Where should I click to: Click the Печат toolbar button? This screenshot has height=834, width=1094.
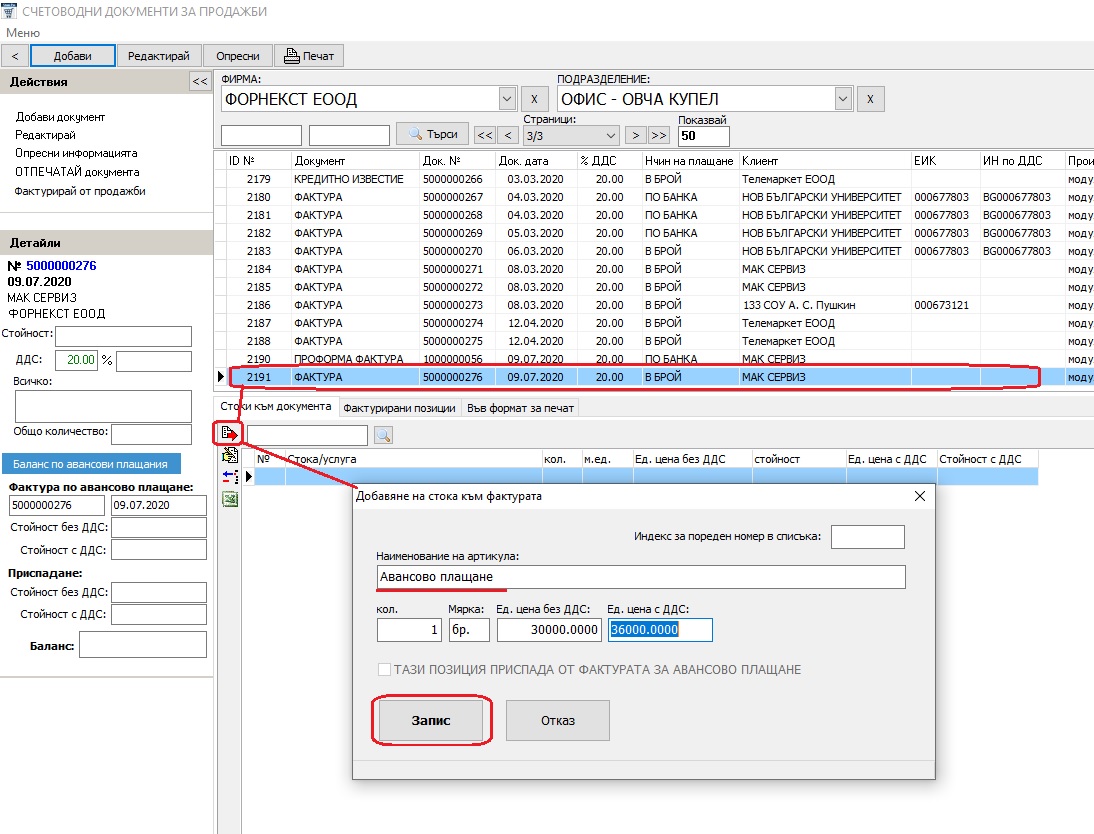(309, 56)
